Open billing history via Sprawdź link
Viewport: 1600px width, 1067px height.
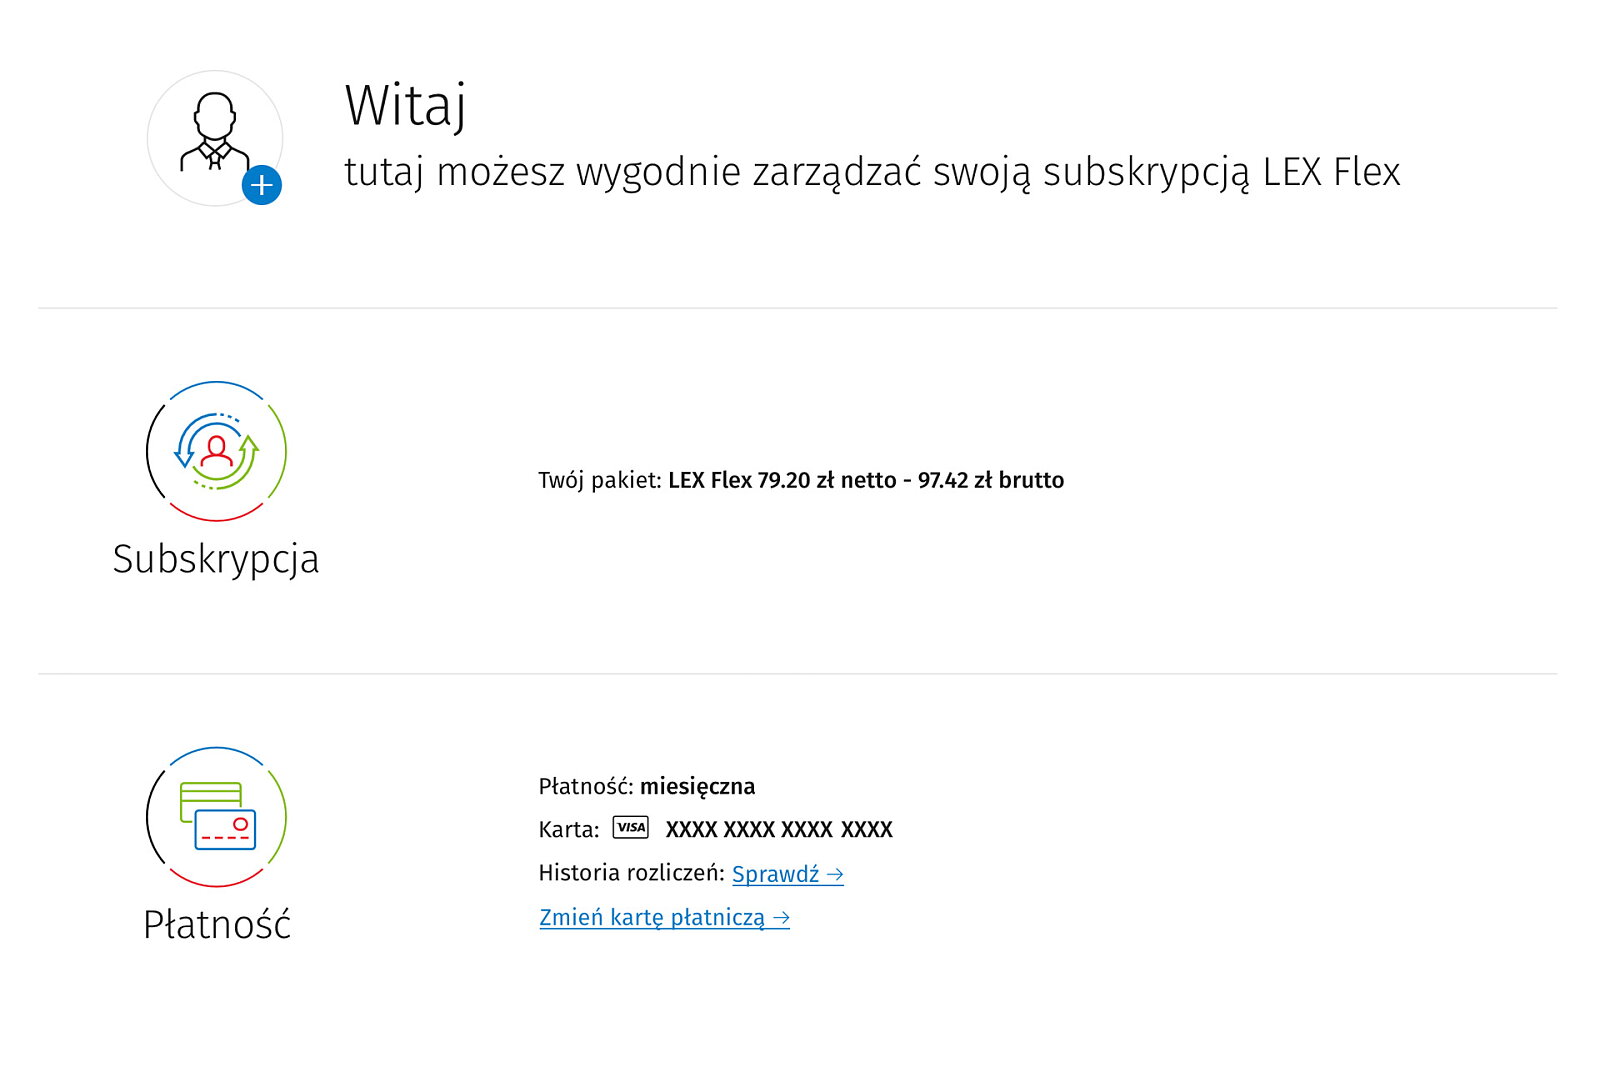click(x=776, y=874)
